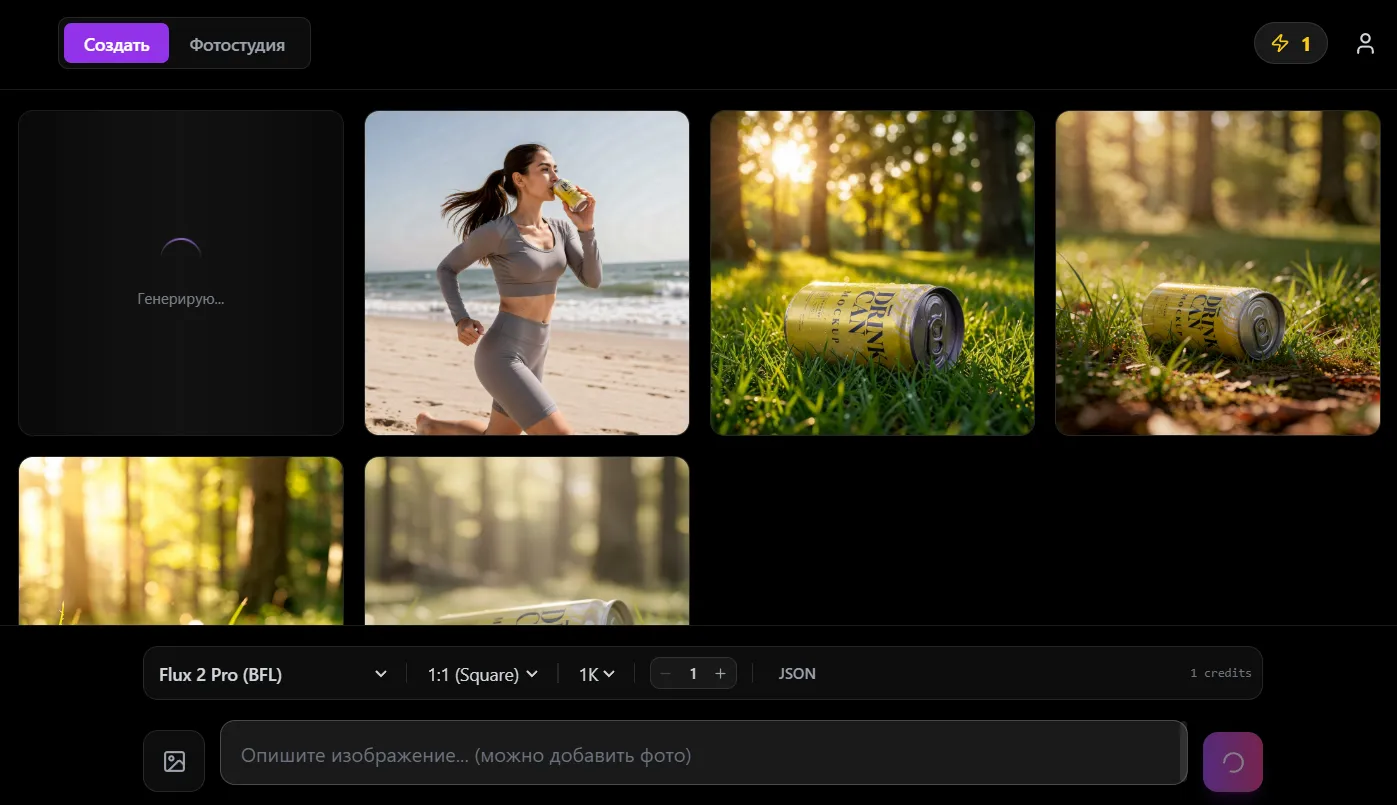Click the attach image icon button
The image size is (1397, 805).
click(x=174, y=762)
